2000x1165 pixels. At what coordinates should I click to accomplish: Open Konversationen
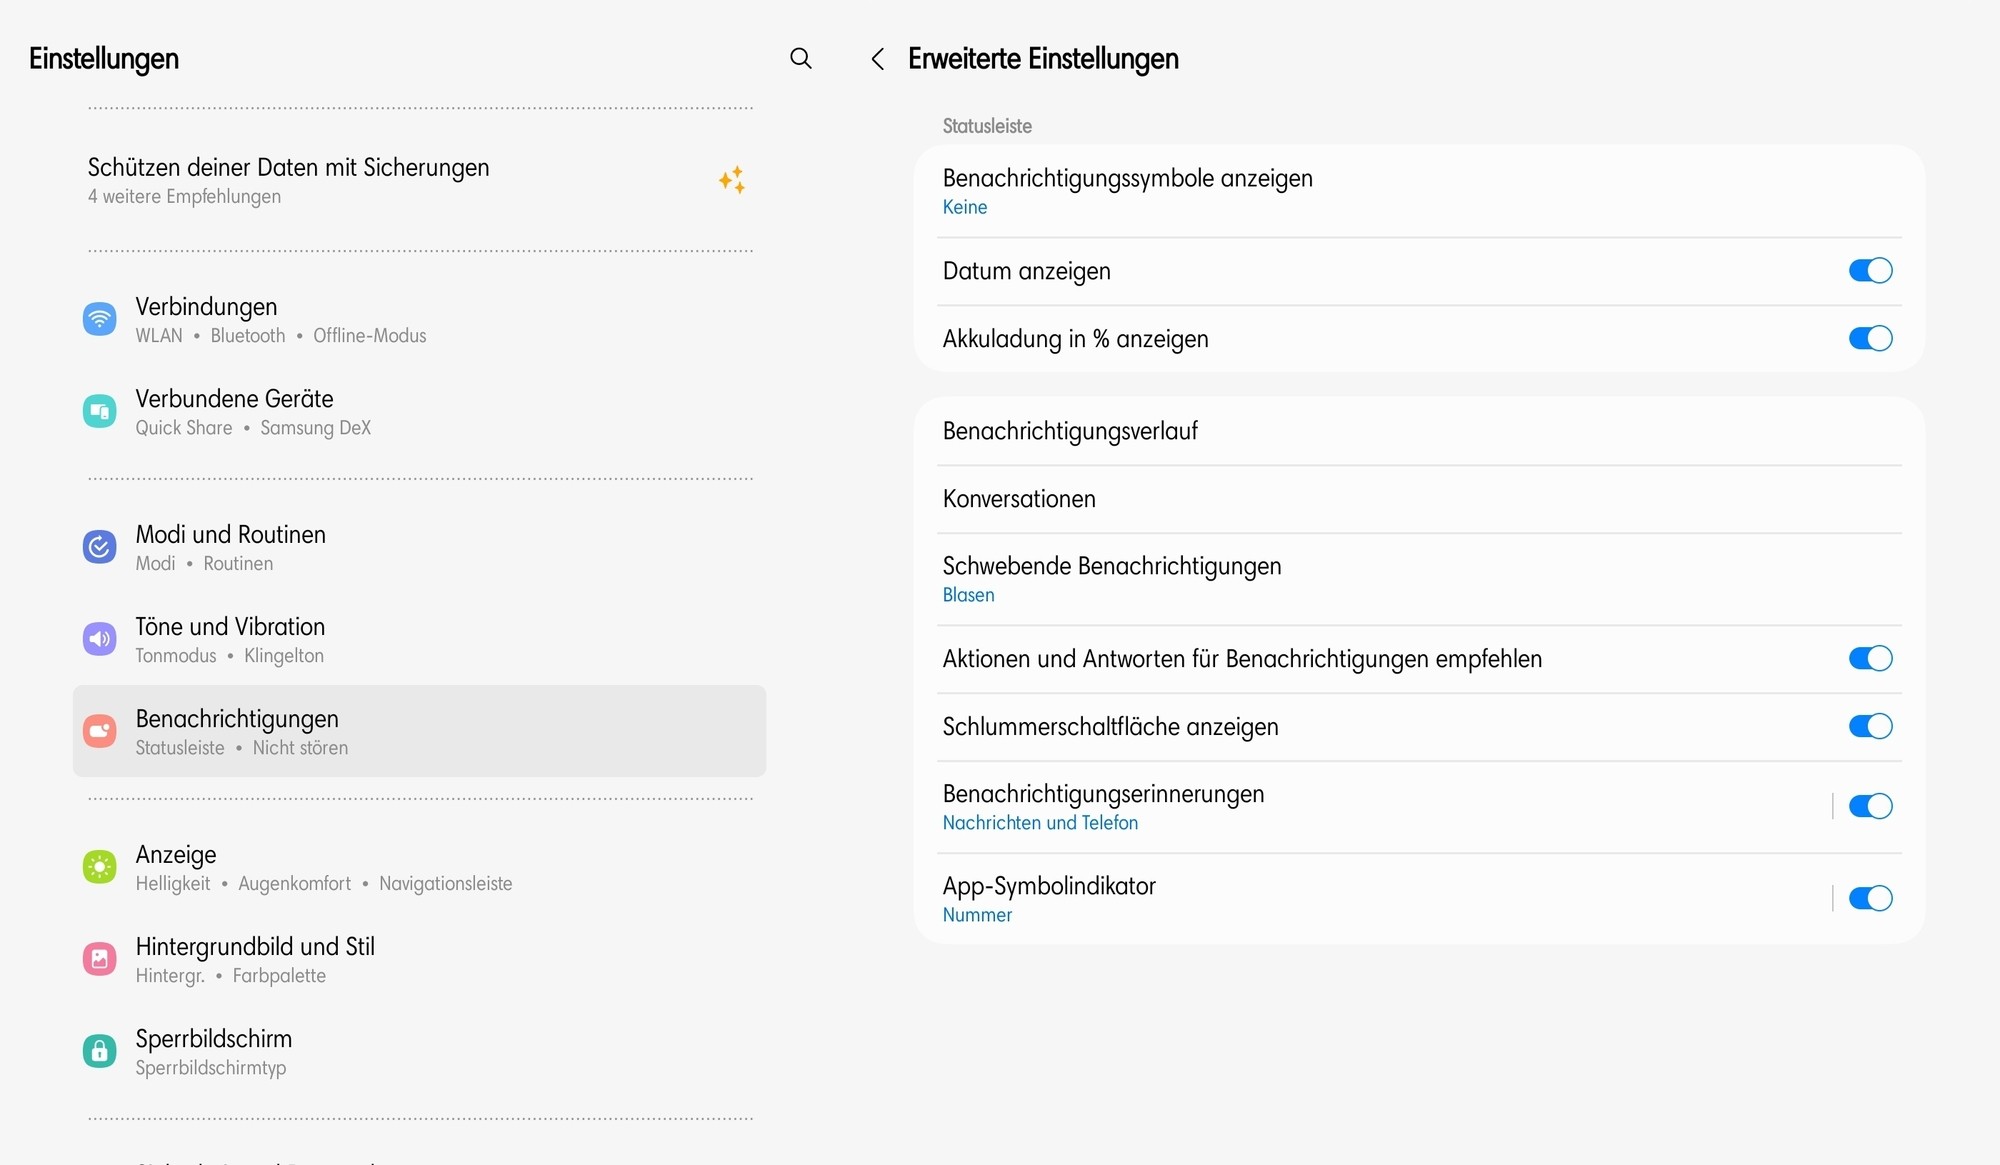[1419, 499]
